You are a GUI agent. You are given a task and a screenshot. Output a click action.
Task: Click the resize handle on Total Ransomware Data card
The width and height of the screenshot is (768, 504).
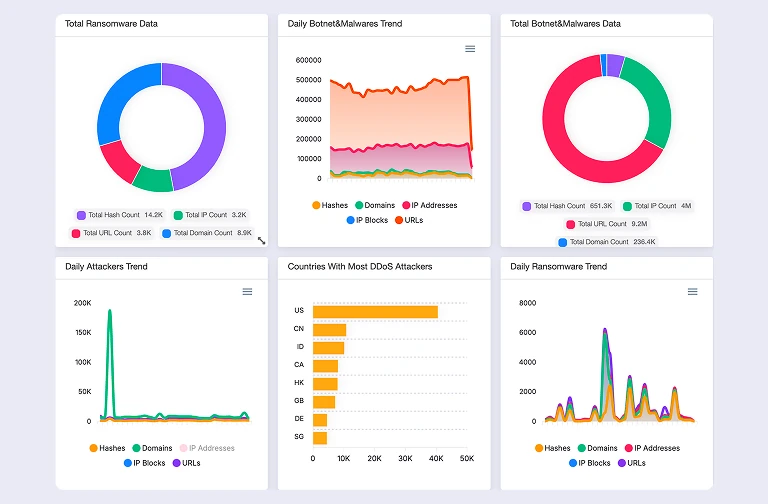pos(262,240)
